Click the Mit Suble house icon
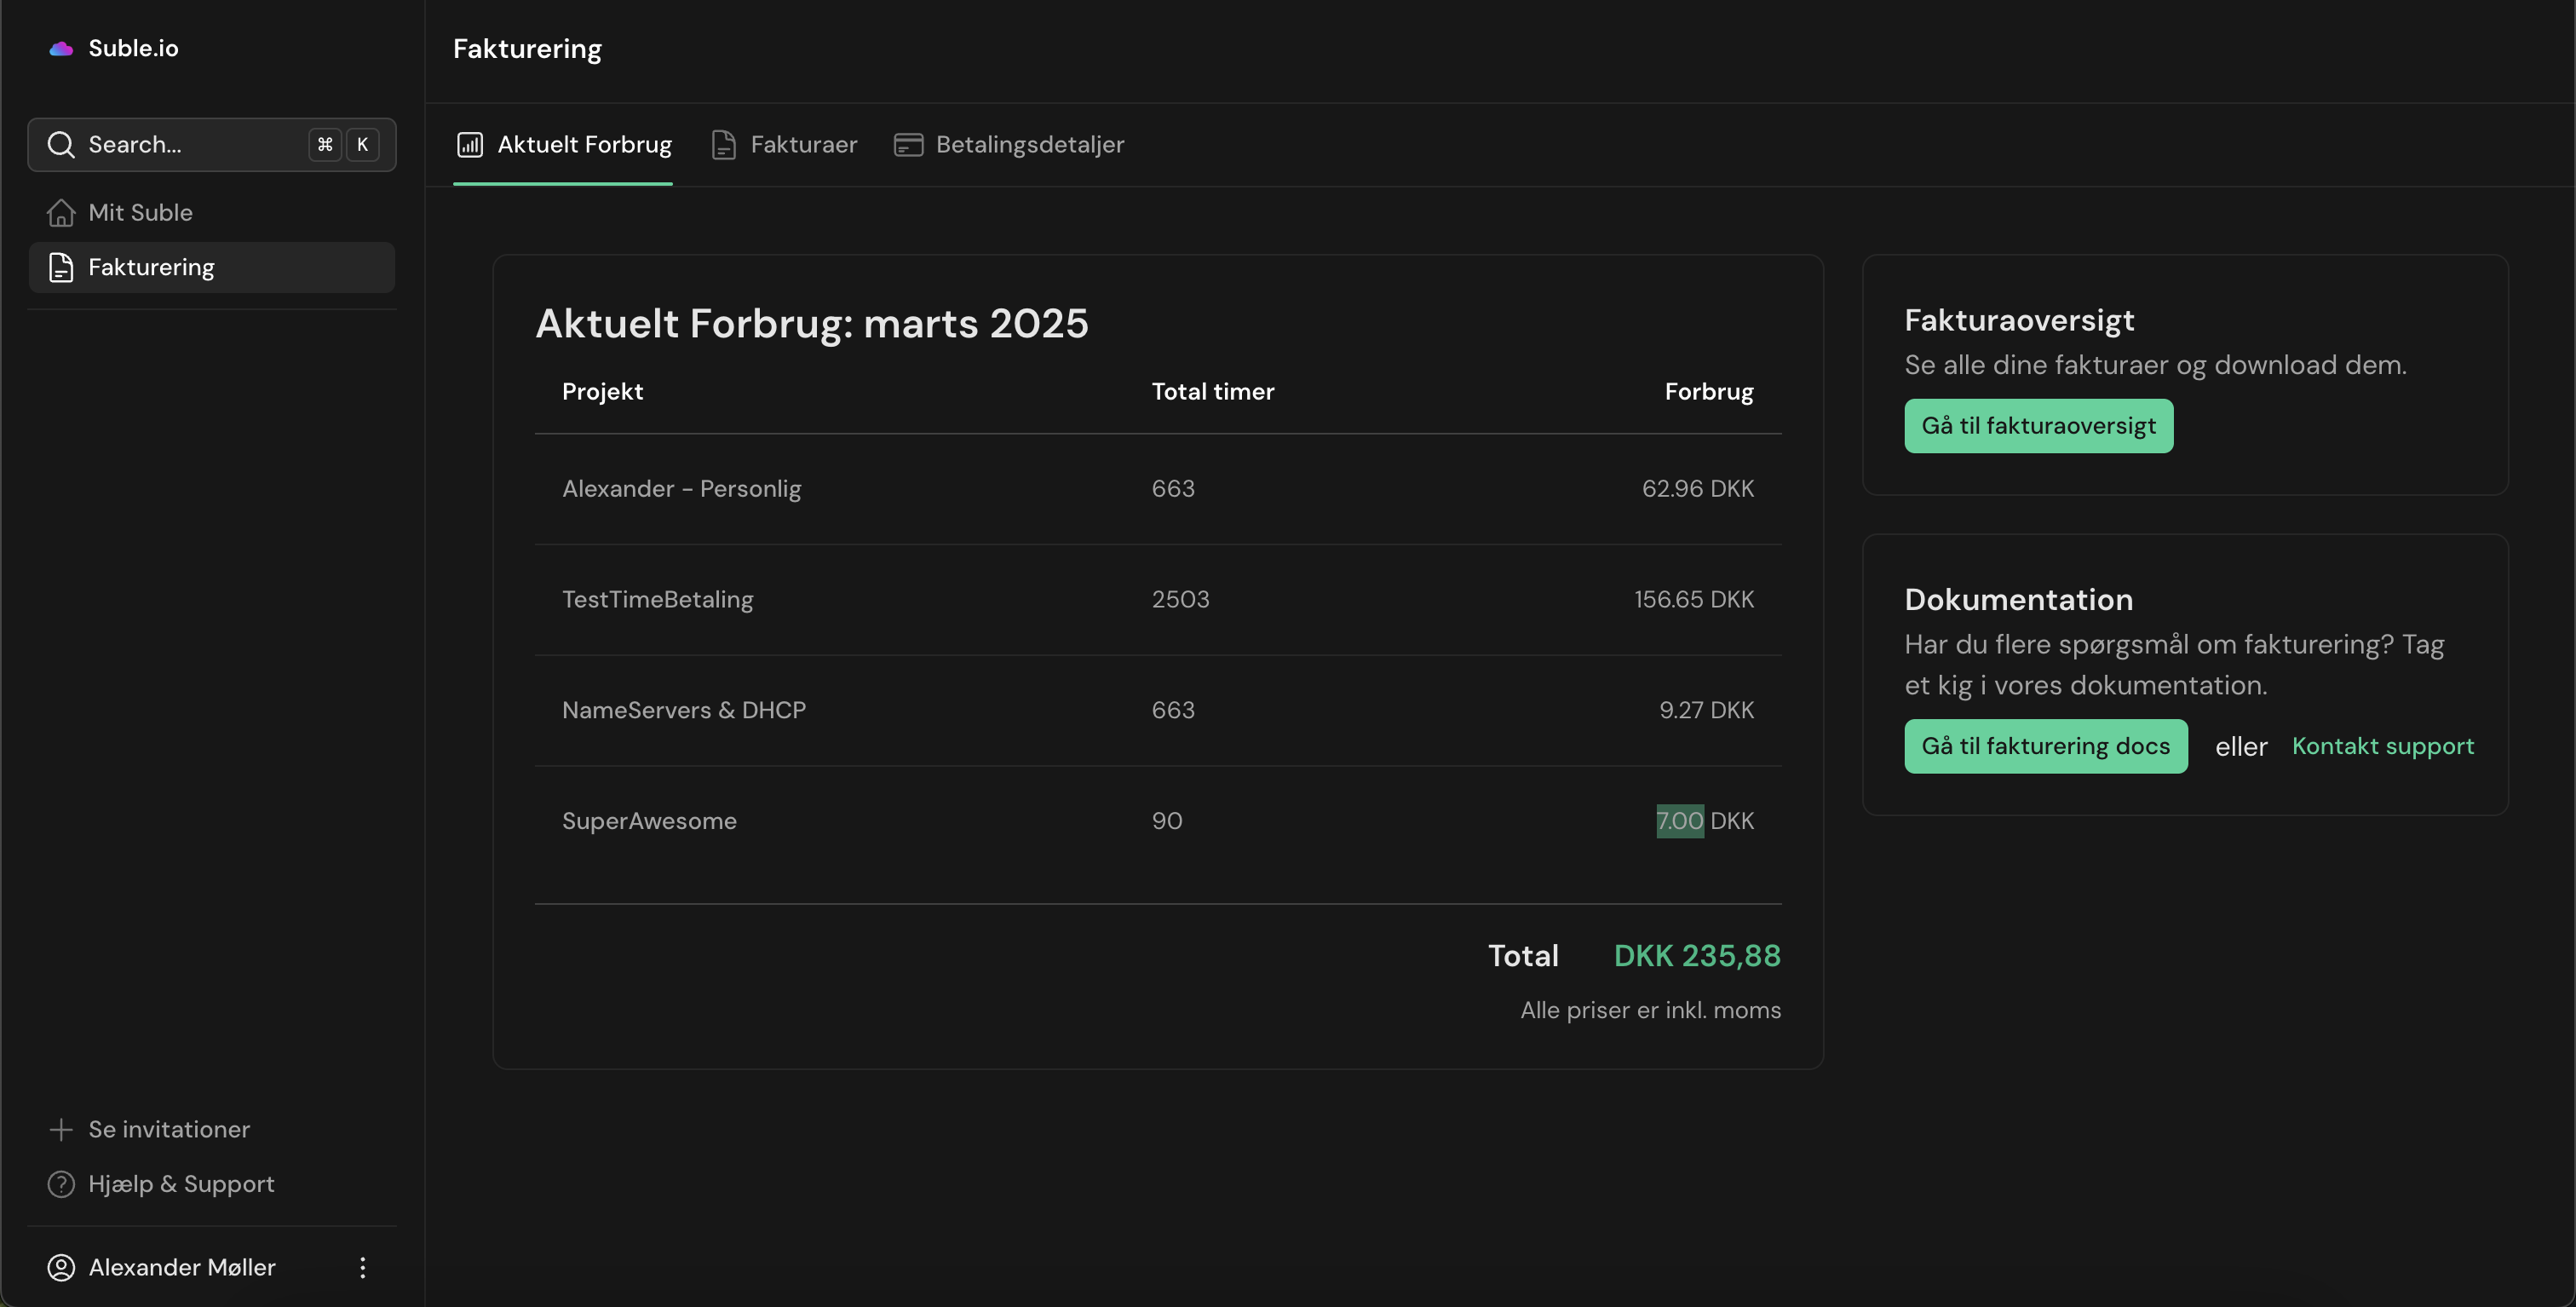 pos(61,213)
